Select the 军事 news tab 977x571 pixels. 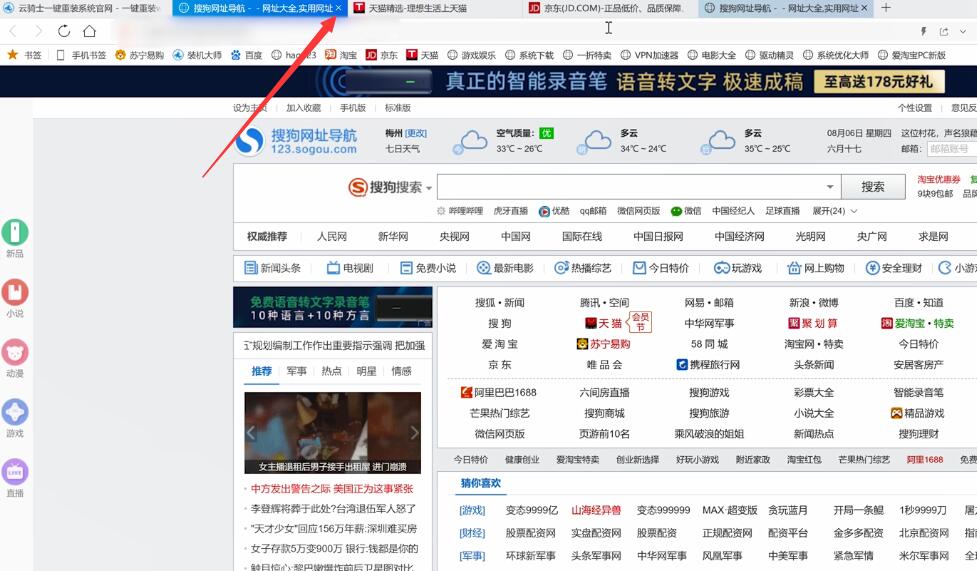click(x=297, y=371)
